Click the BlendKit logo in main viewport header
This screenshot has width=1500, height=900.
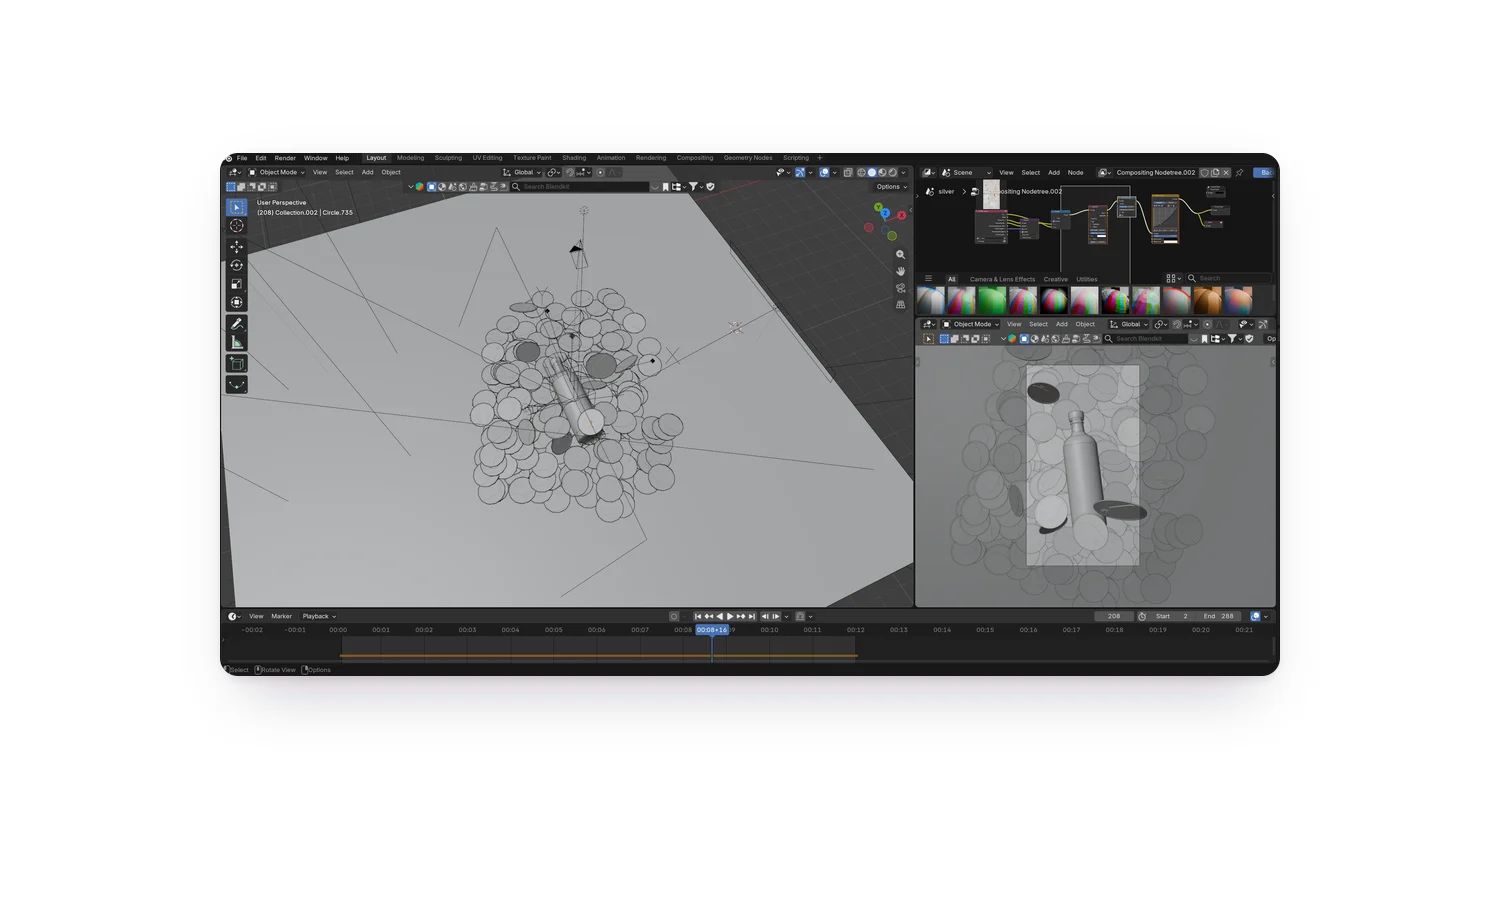[419, 186]
